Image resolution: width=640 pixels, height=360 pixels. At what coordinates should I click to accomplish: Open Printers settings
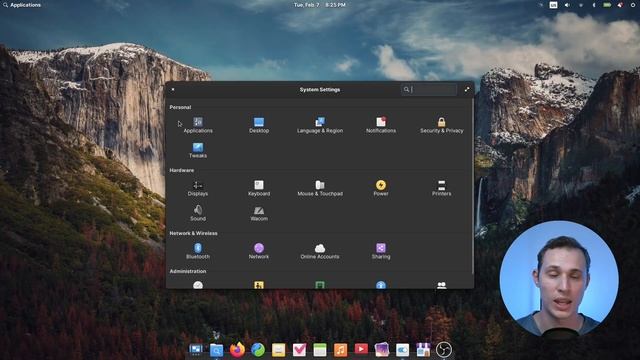[x=442, y=188]
